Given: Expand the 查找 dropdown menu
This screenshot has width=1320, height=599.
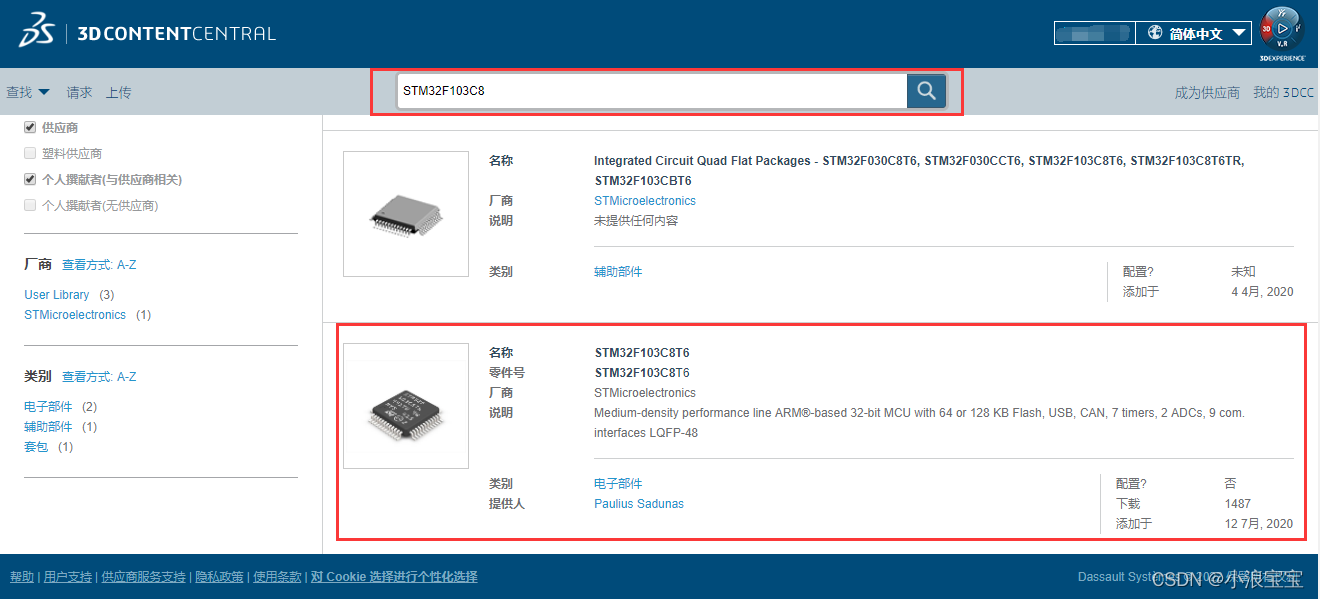Looking at the screenshot, I should pos(28,92).
